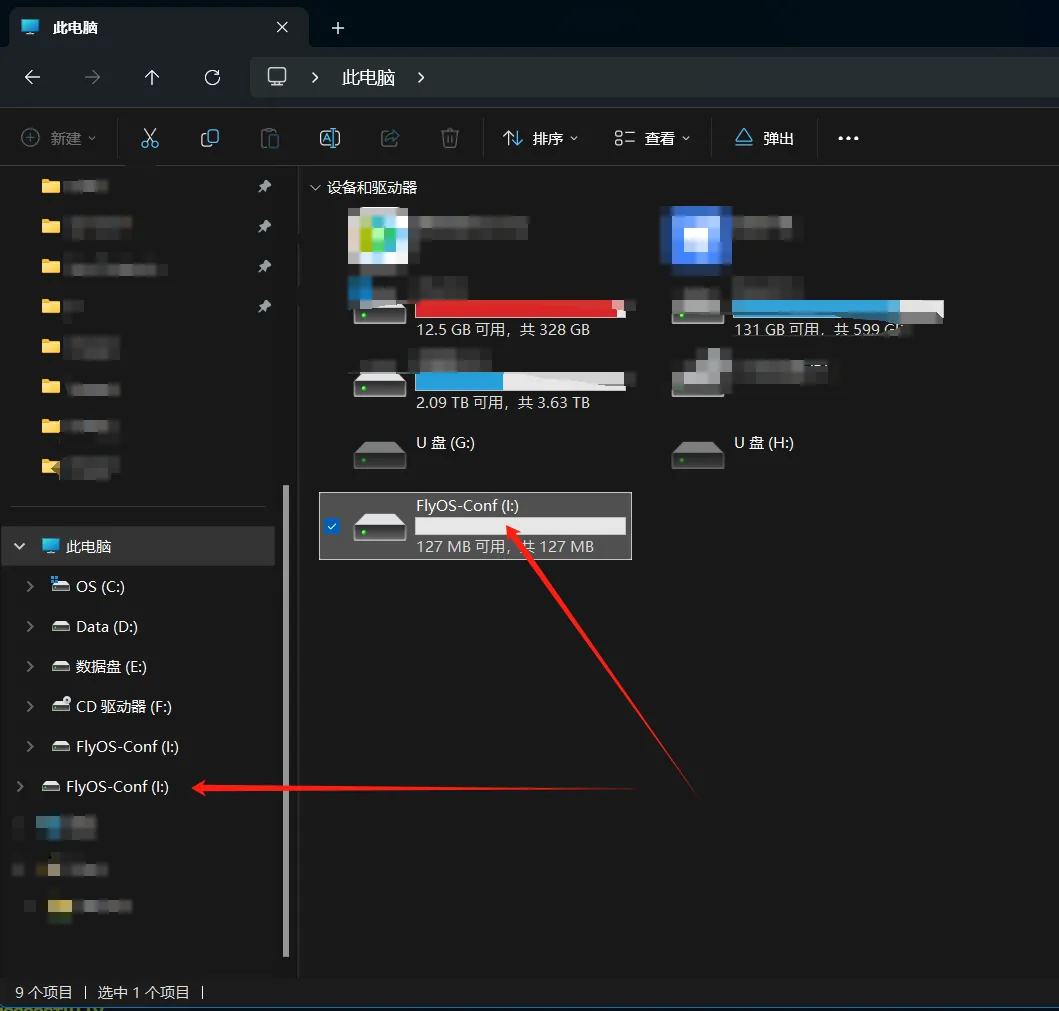Click the Refresh button
This screenshot has width=1059, height=1011.
click(x=212, y=77)
